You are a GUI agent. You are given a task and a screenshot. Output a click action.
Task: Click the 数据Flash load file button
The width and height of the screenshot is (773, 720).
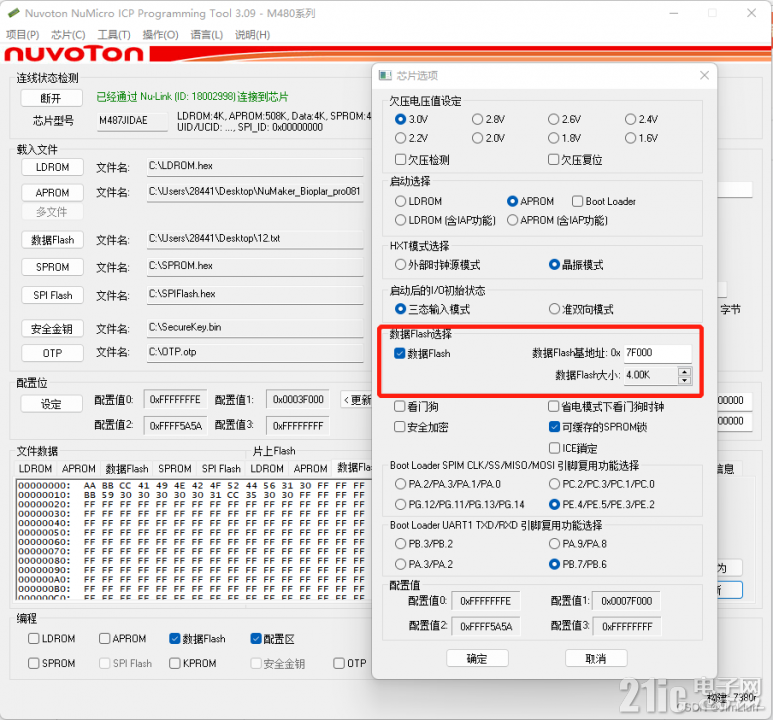(x=52, y=240)
